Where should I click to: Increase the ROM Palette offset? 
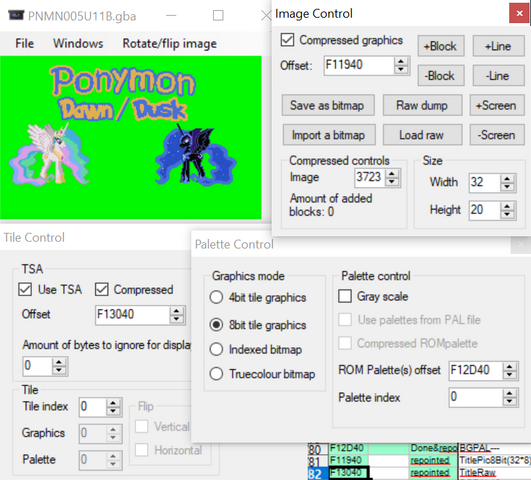pos(510,367)
